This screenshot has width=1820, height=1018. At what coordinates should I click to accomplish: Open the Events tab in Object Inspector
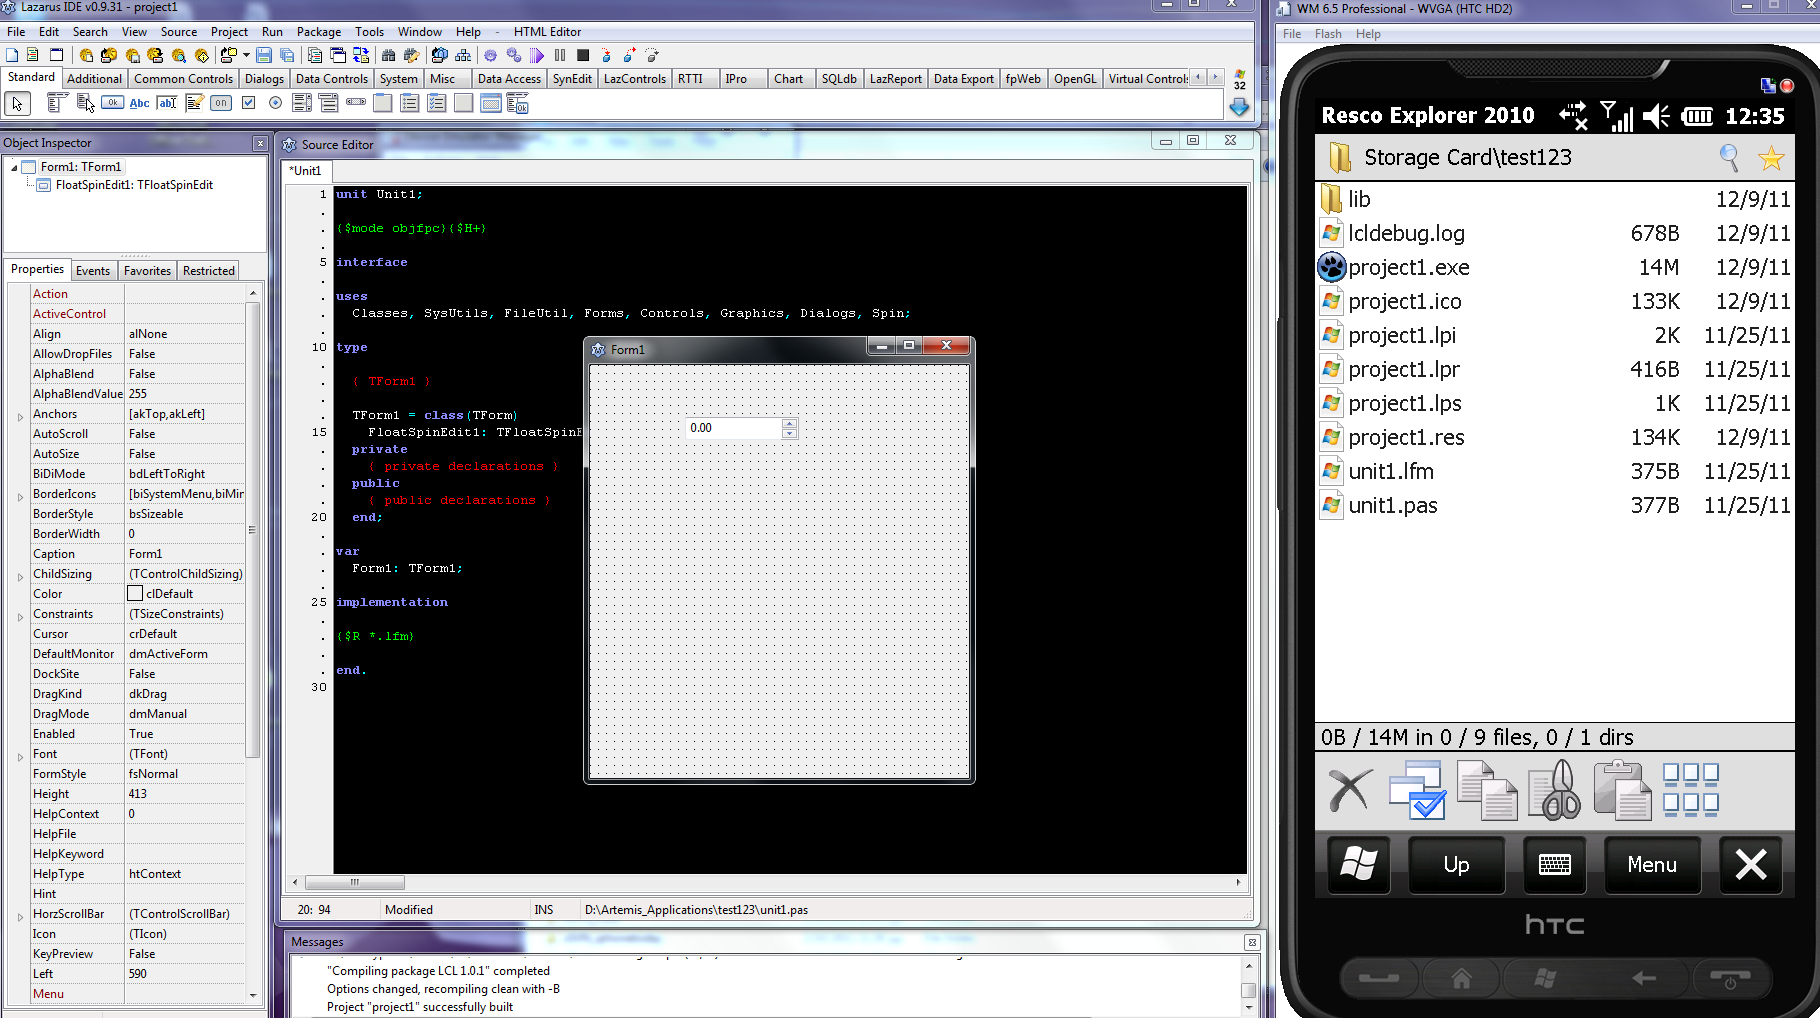click(x=93, y=270)
